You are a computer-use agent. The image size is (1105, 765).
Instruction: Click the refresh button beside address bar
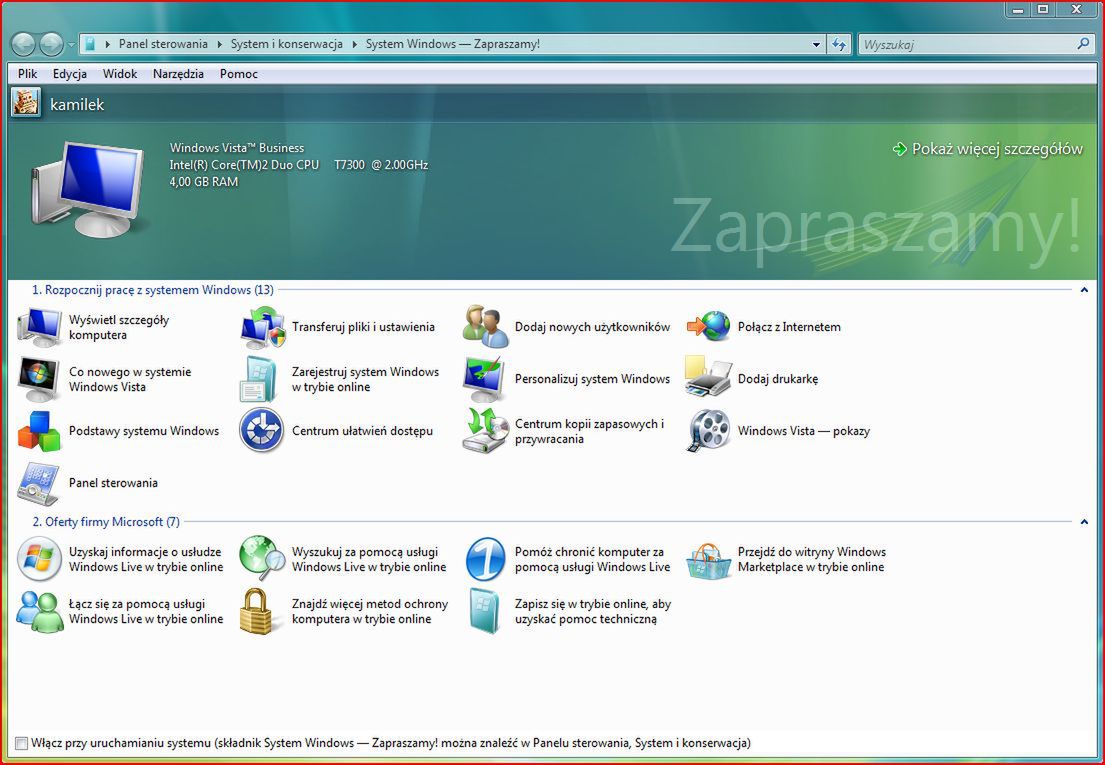(x=839, y=44)
